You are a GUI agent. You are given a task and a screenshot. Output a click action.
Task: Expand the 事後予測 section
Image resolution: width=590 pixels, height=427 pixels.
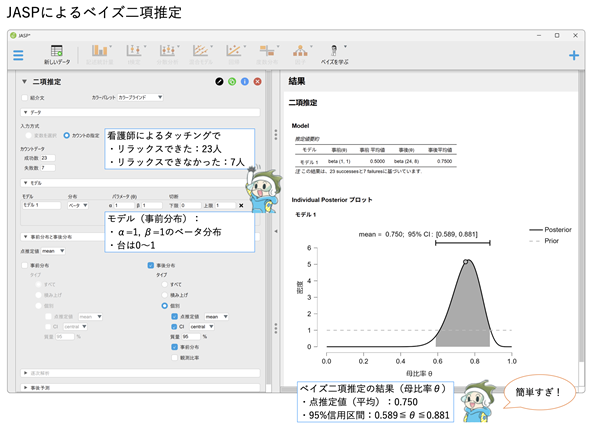pyautogui.click(x=140, y=387)
